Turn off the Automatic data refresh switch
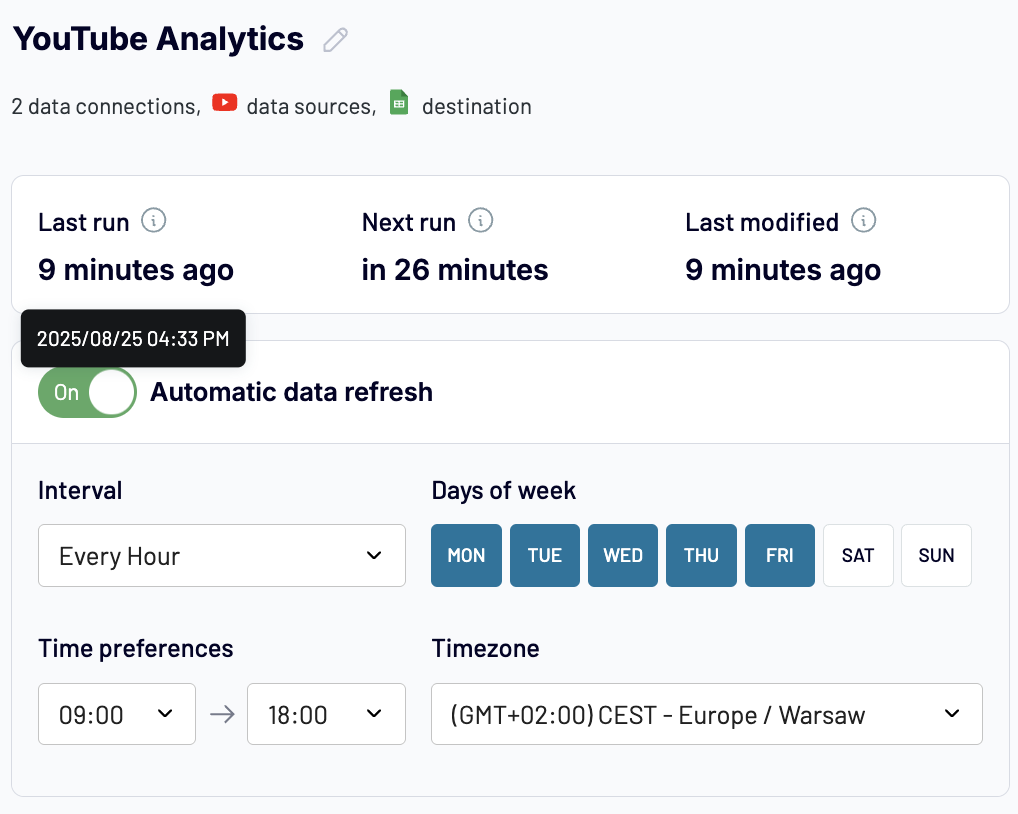The height and width of the screenshot is (814, 1018). (x=87, y=392)
